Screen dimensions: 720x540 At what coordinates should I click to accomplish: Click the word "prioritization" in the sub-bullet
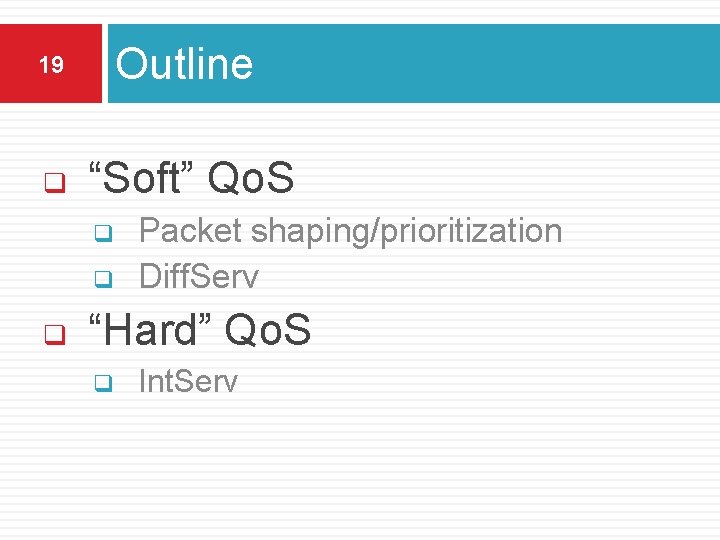pos(472,232)
